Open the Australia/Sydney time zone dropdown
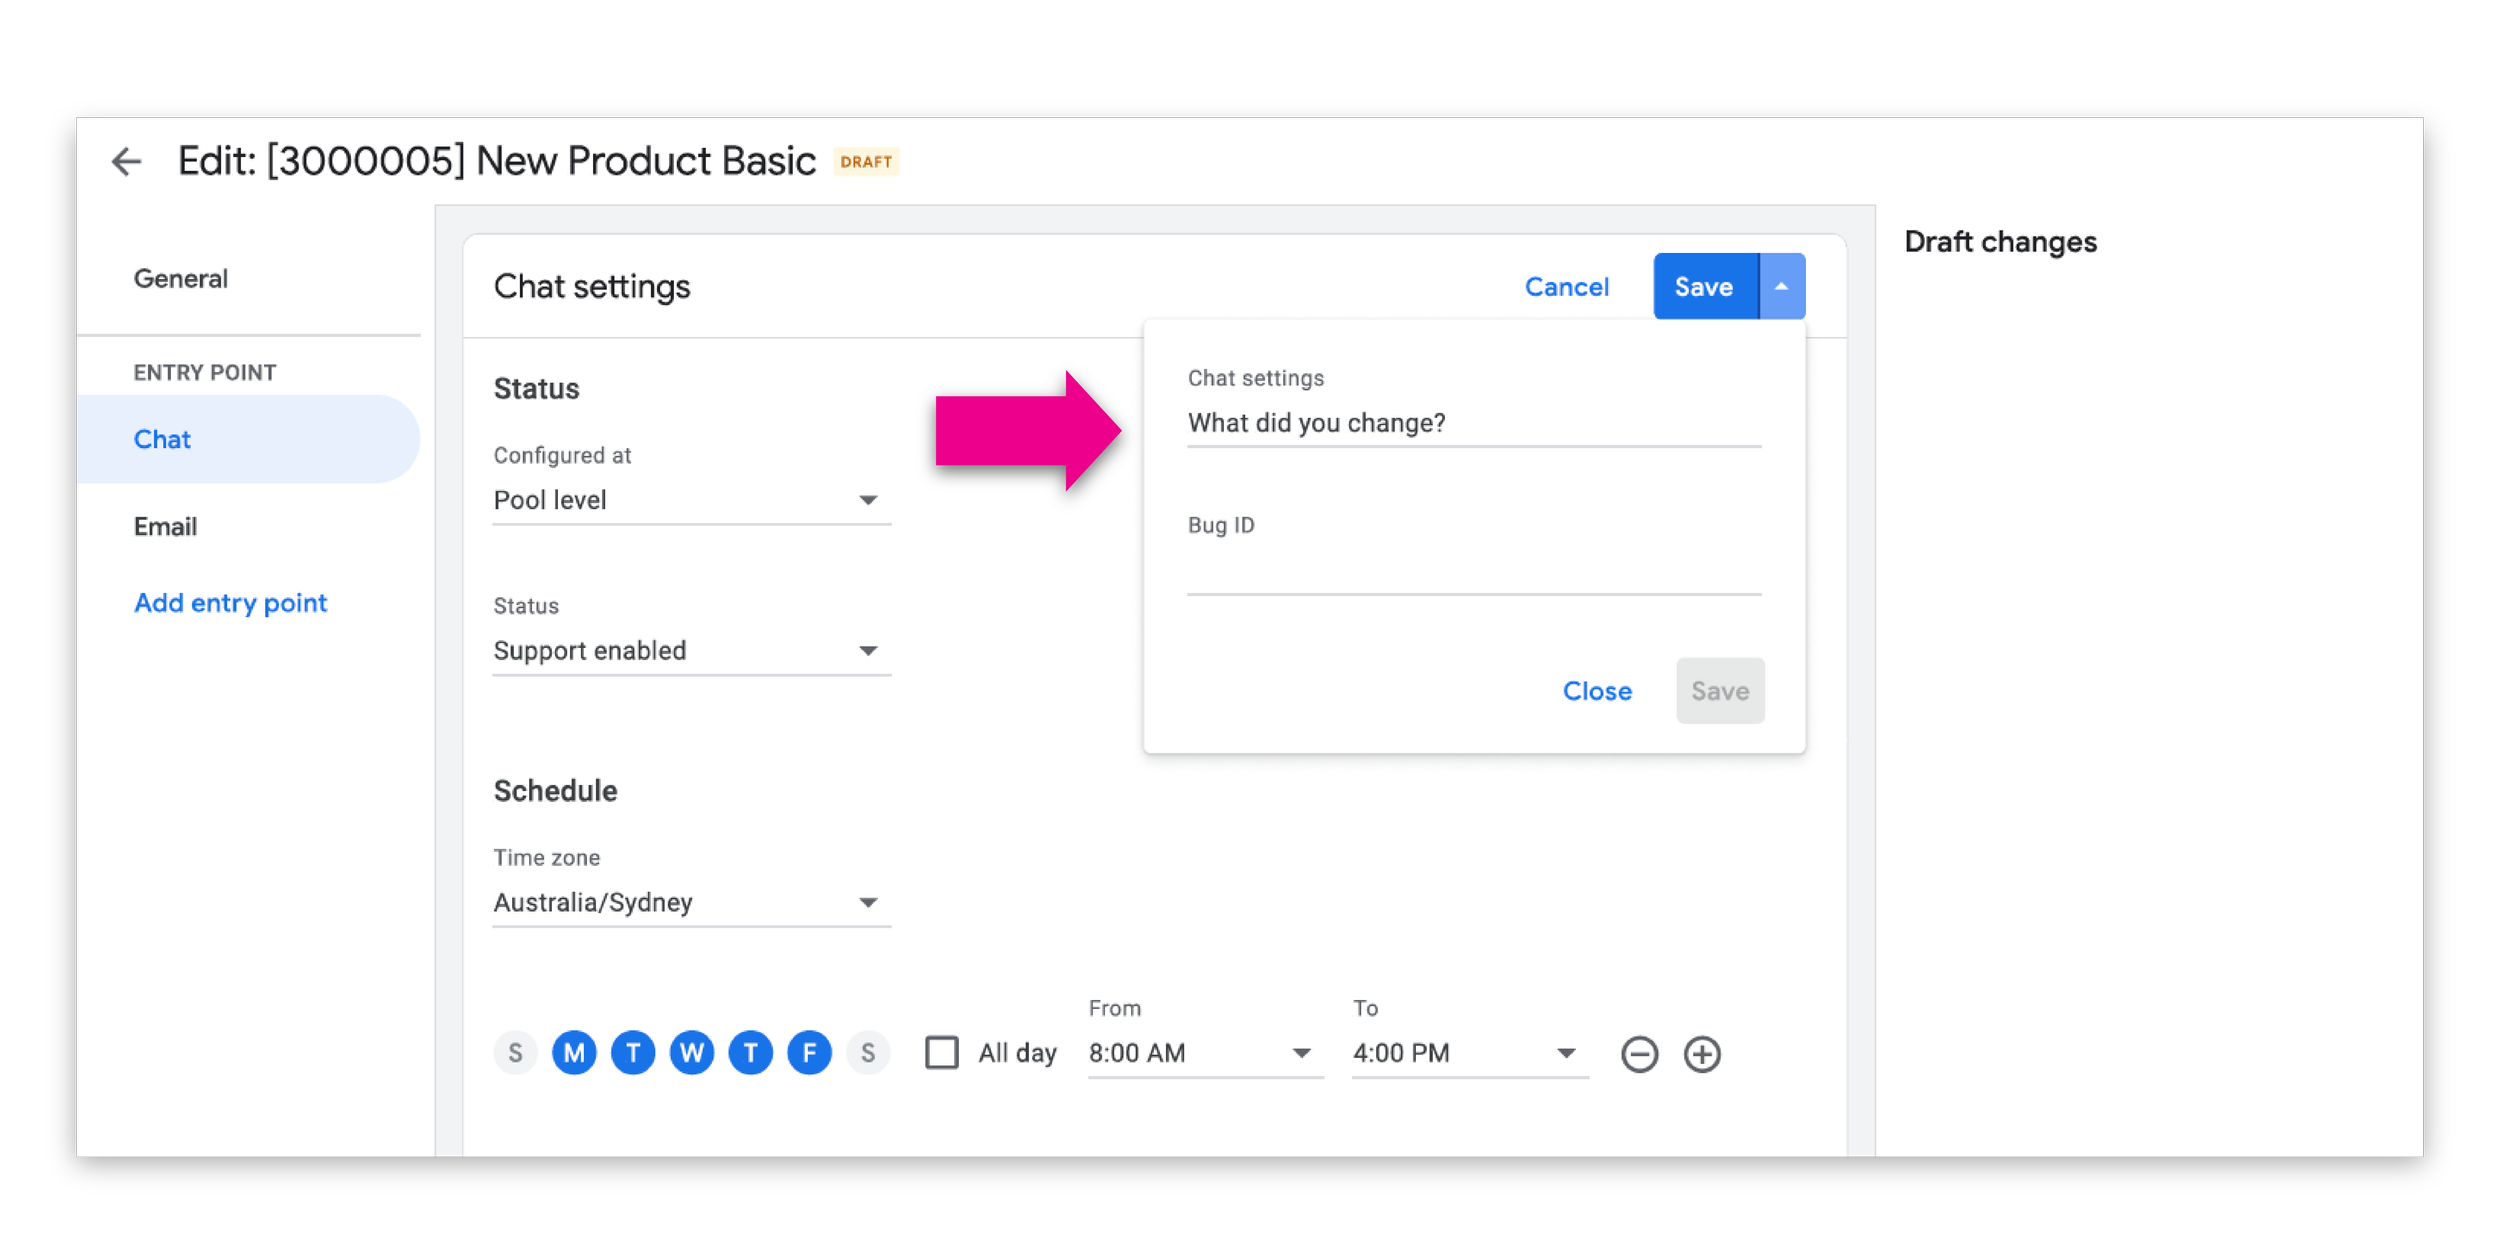This screenshot has width=2500, height=1244. point(690,903)
